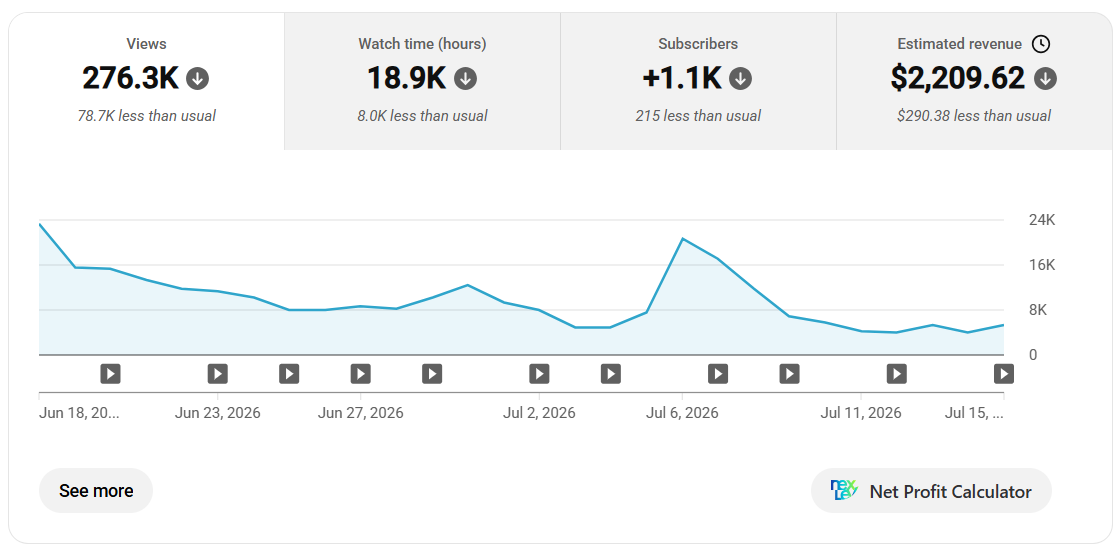
Task: Click the down-arrow icon beside $2,209.62
Action: click(x=1045, y=78)
